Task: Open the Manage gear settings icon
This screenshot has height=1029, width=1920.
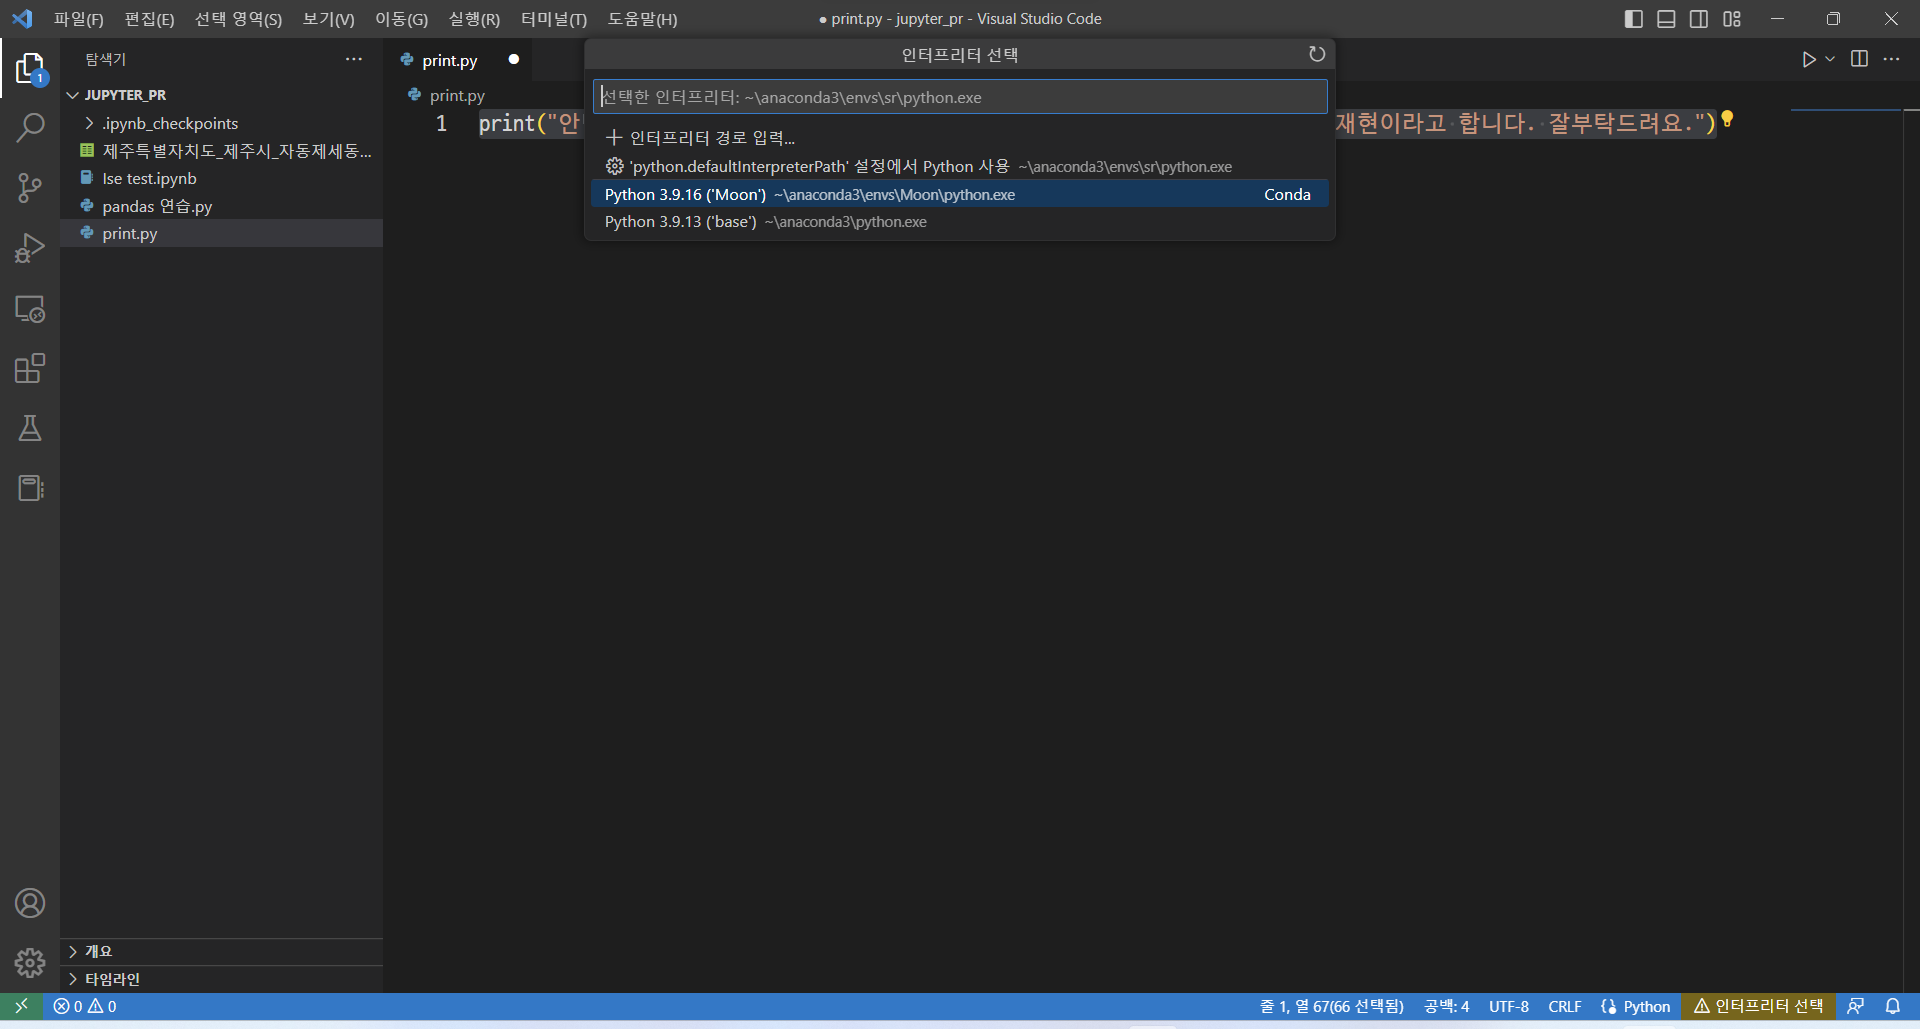Action: click(x=30, y=963)
